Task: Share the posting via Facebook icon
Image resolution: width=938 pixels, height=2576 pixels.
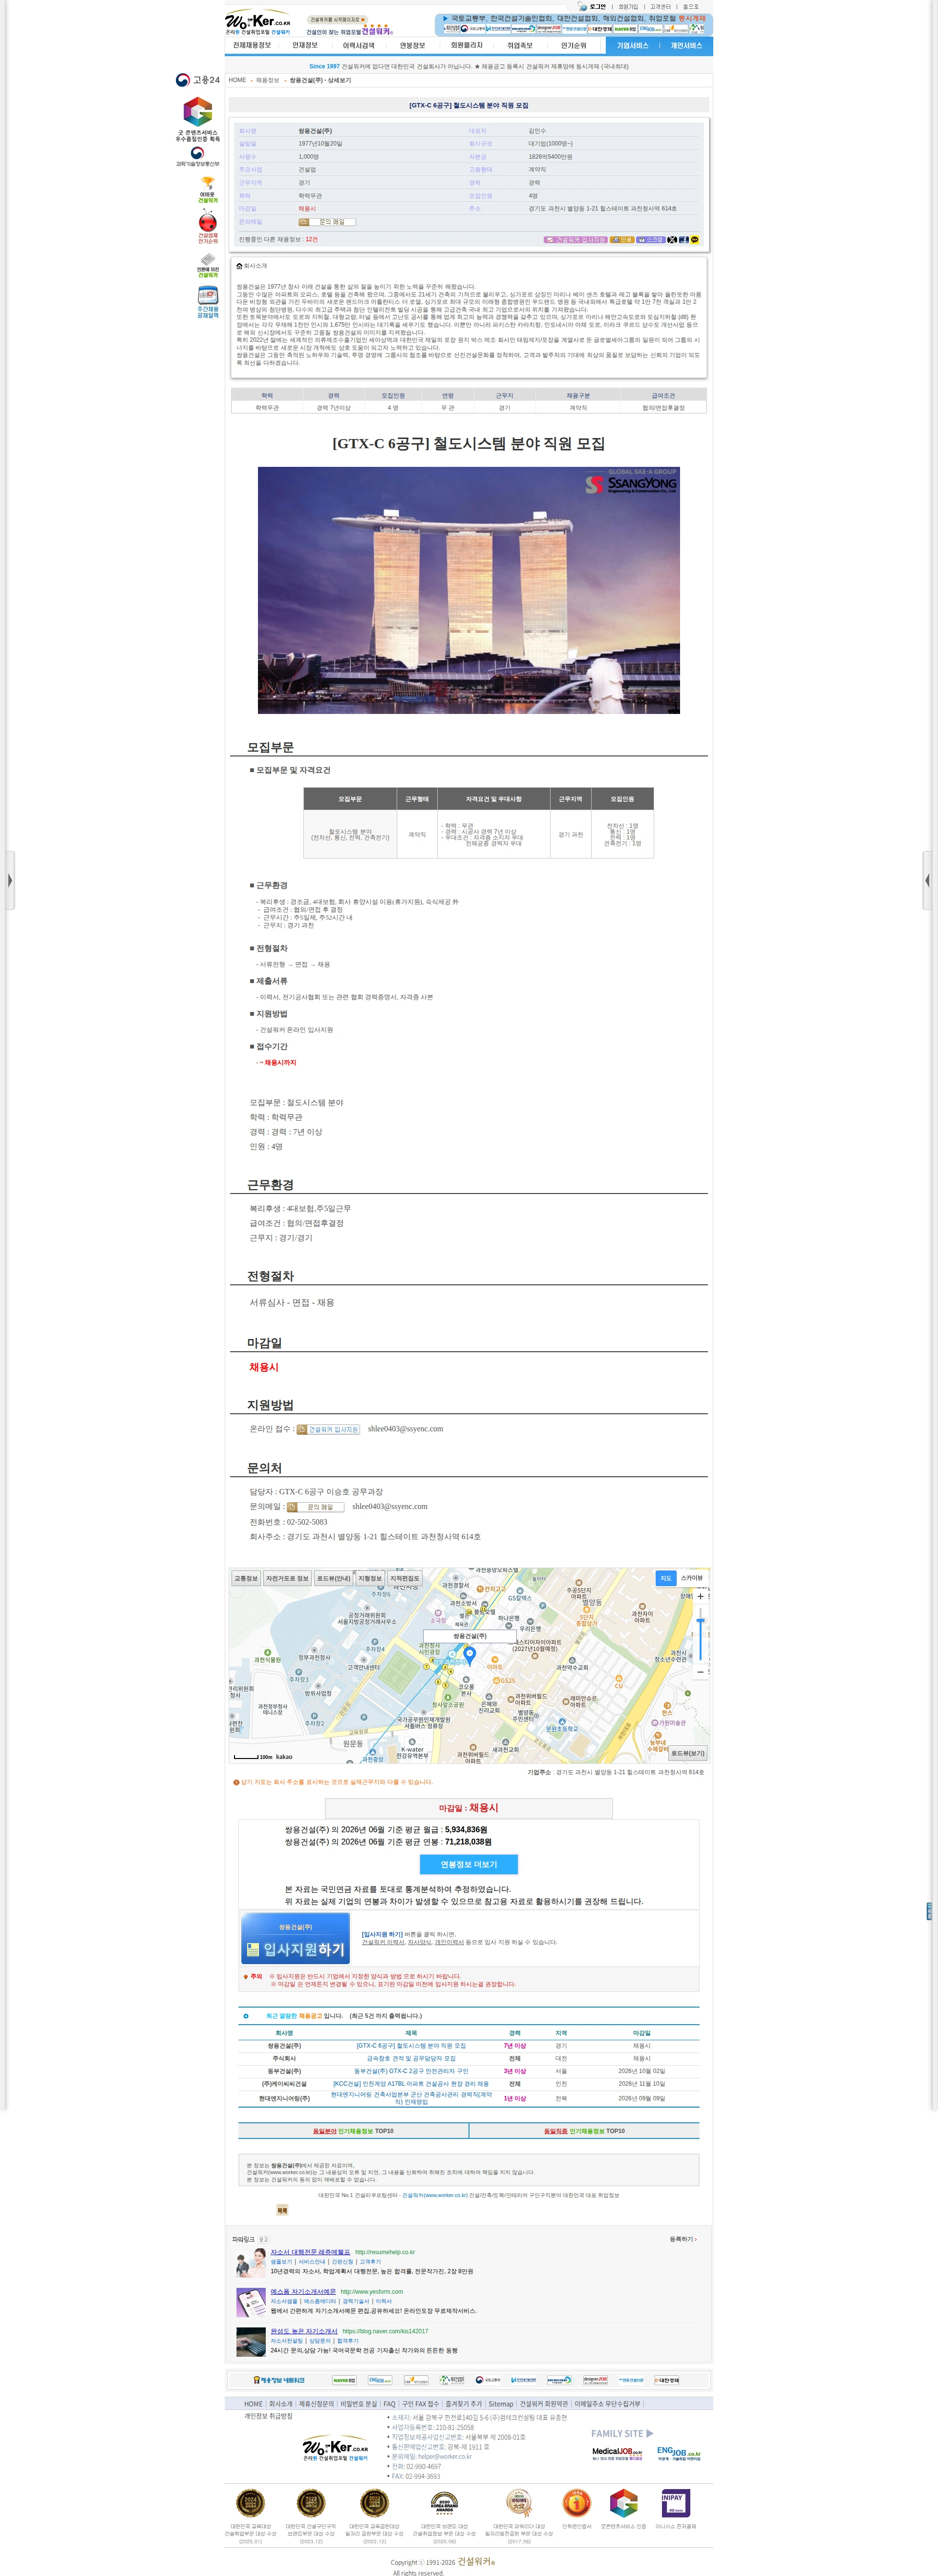Action: (684, 240)
